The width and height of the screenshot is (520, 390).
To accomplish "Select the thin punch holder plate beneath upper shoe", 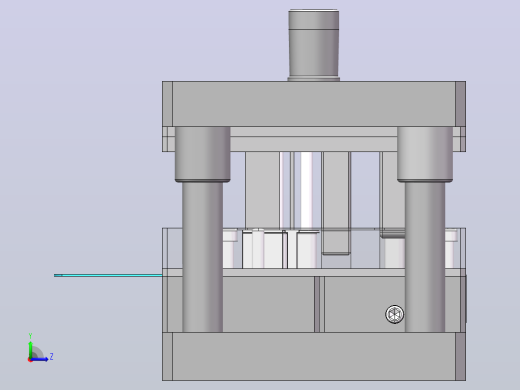I will click(x=314, y=144).
